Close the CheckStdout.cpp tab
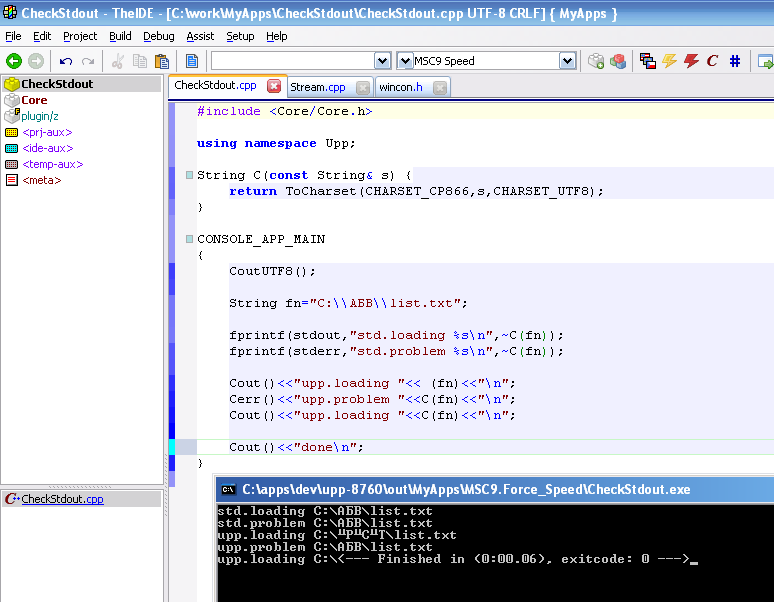 [274, 87]
